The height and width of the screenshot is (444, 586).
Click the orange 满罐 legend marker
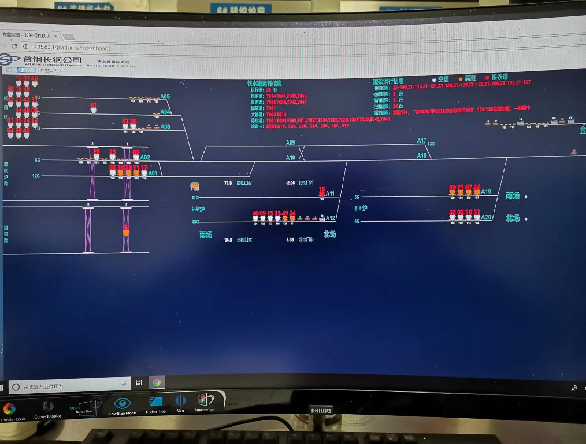(x=460, y=79)
